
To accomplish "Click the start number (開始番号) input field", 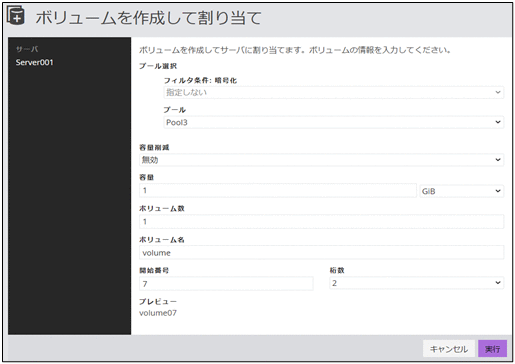I will 226,284.
